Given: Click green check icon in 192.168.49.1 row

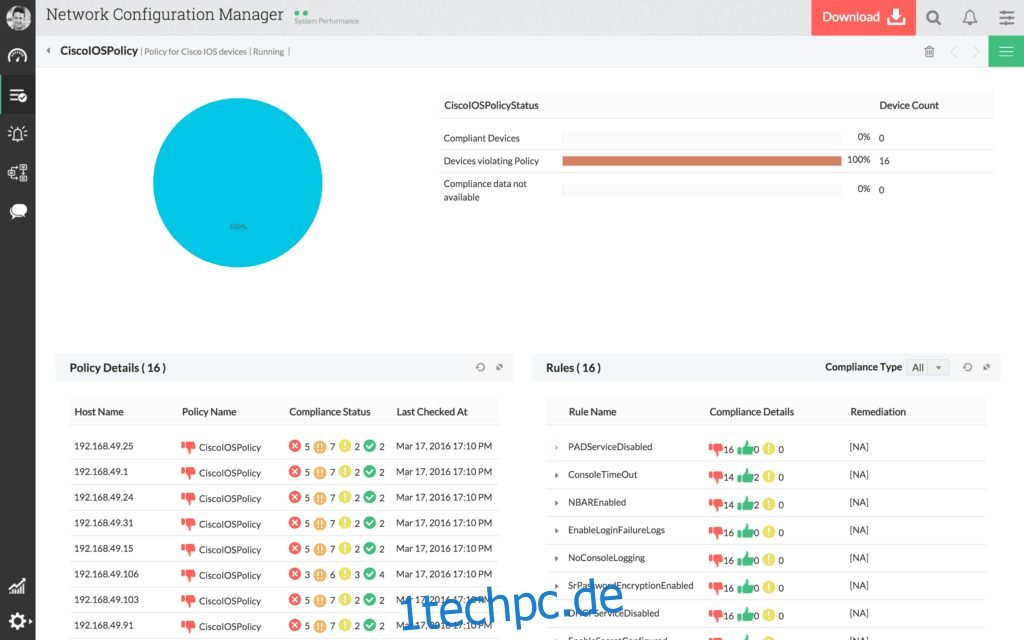Looking at the screenshot, I should [x=370, y=472].
